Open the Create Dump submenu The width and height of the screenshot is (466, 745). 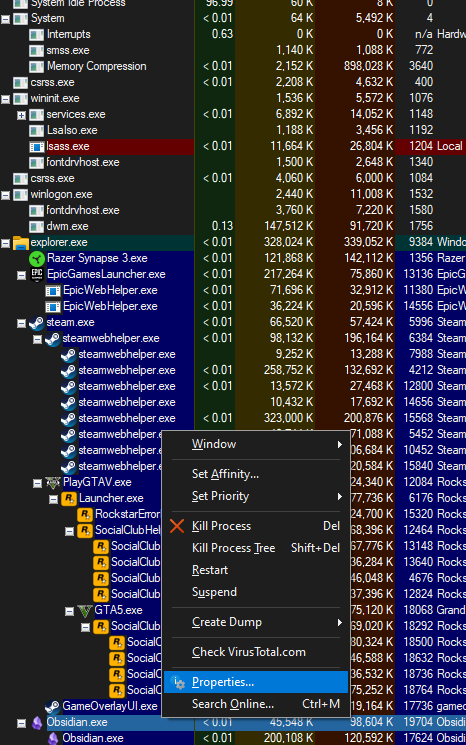[x=257, y=622]
